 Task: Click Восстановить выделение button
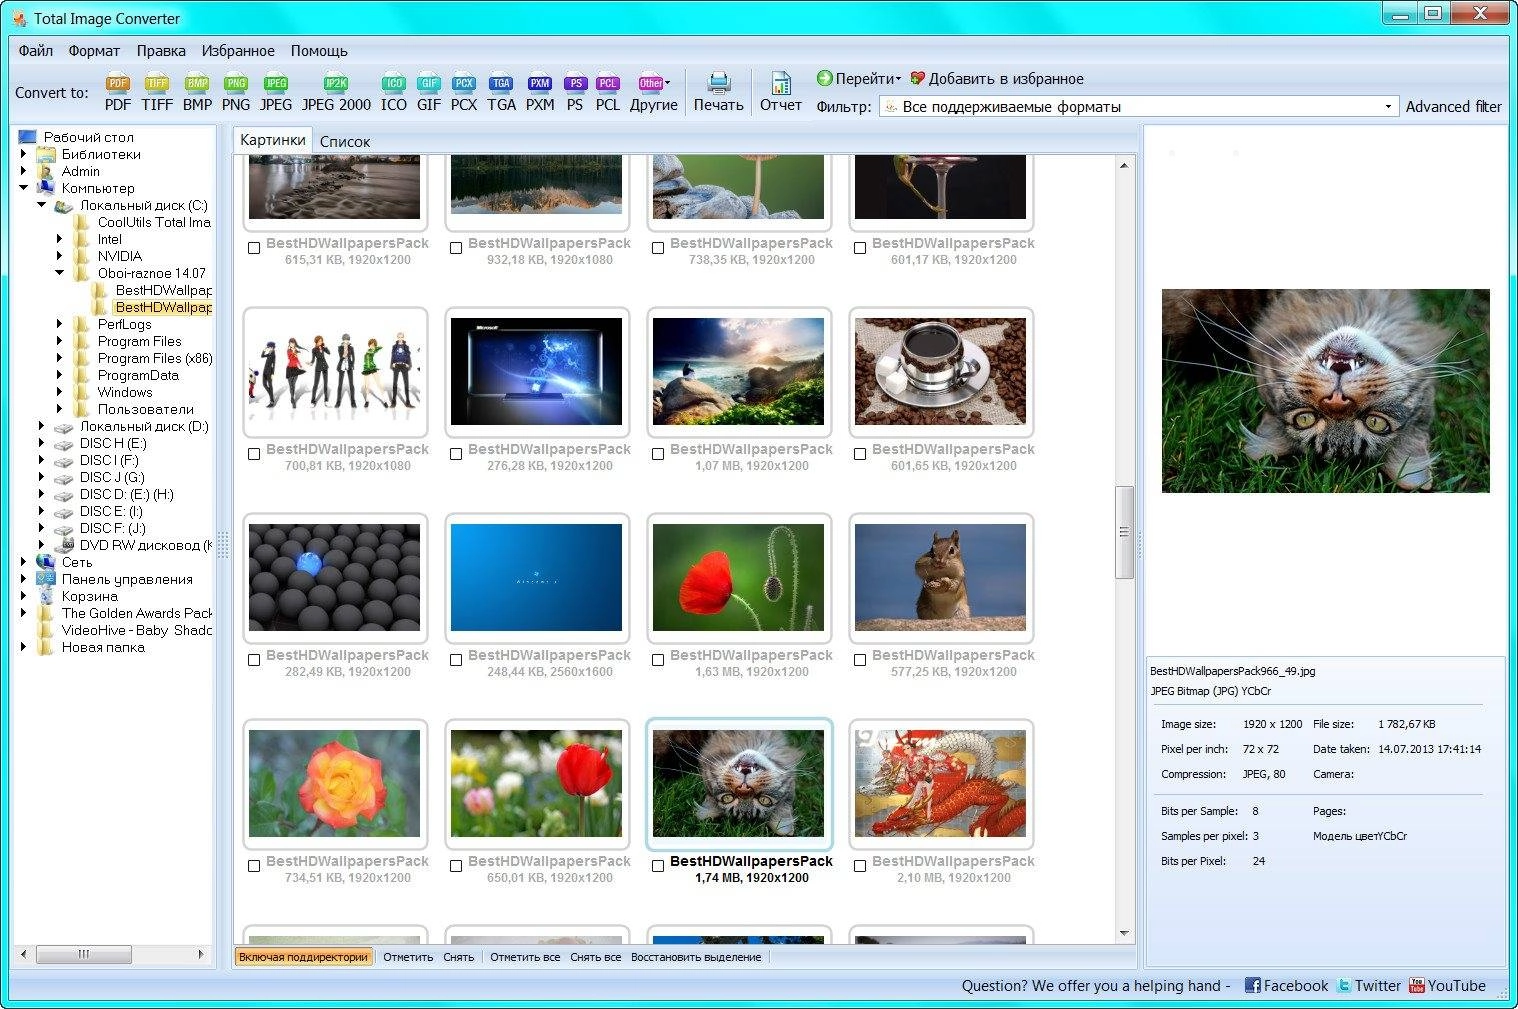(x=696, y=957)
